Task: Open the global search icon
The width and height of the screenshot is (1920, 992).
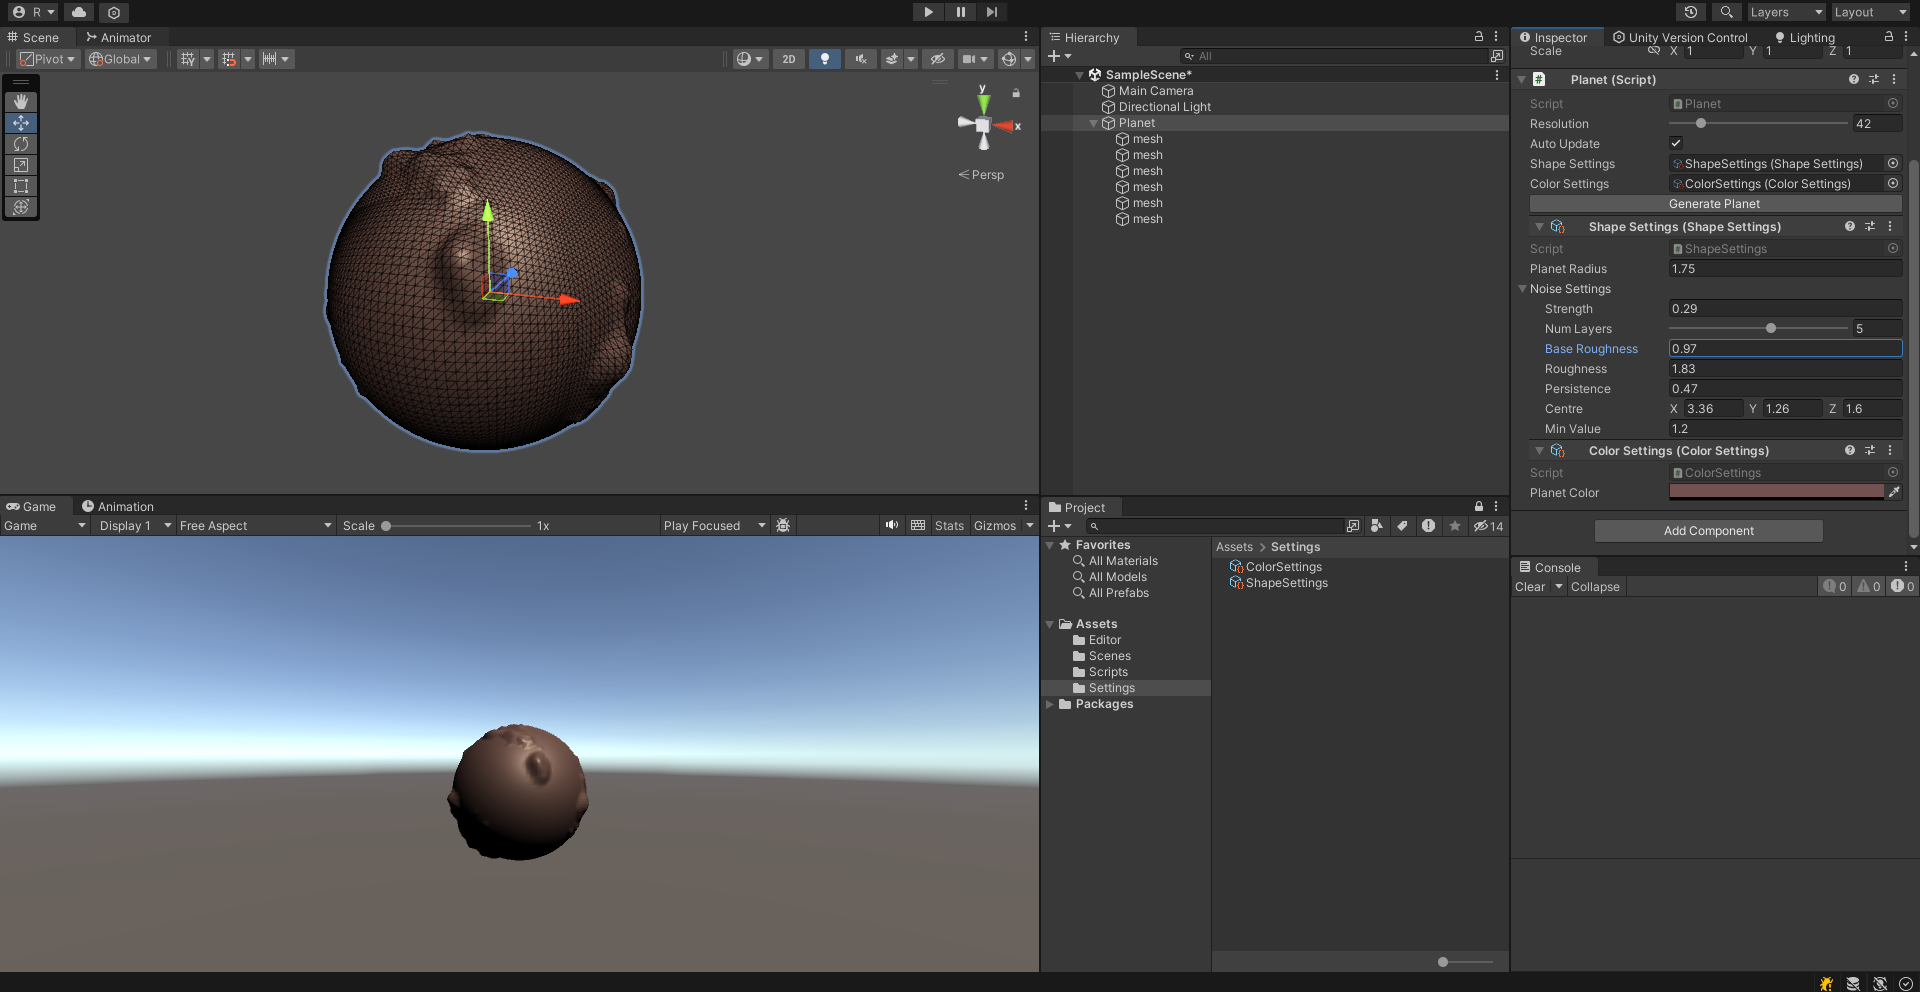Action: [x=1726, y=12]
